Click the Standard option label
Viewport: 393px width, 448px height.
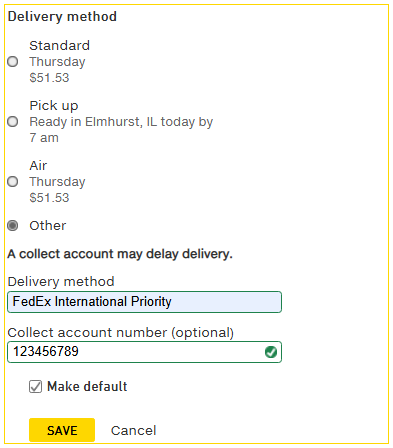coord(60,46)
